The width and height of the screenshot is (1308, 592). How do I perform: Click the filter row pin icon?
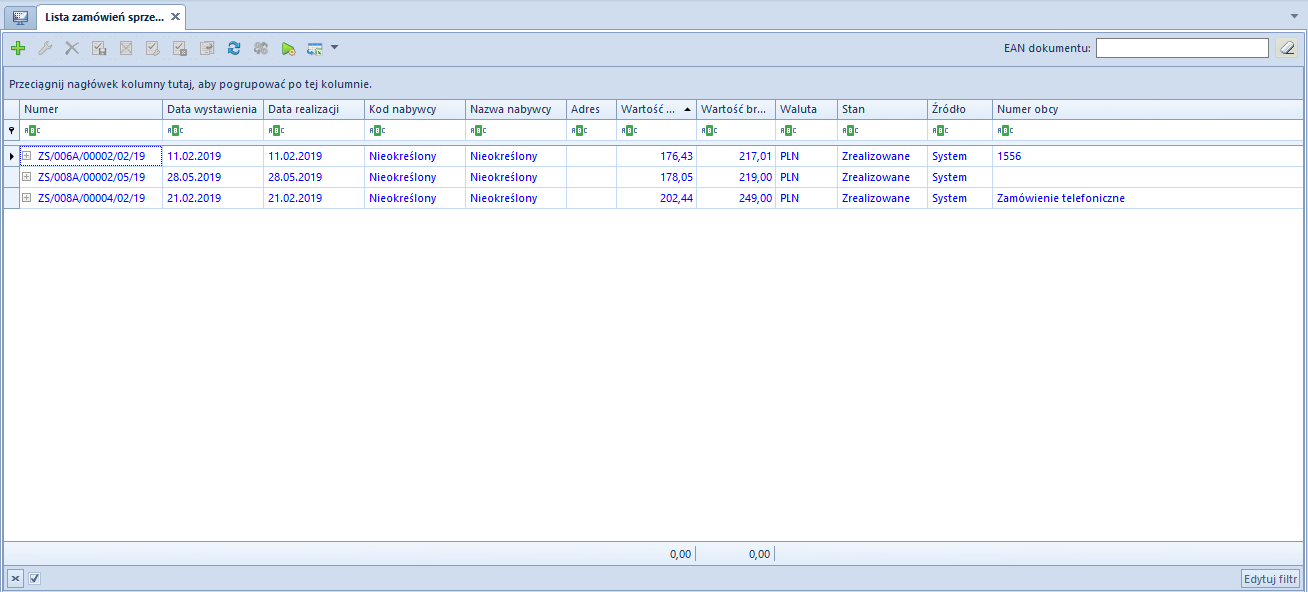coord(11,130)
